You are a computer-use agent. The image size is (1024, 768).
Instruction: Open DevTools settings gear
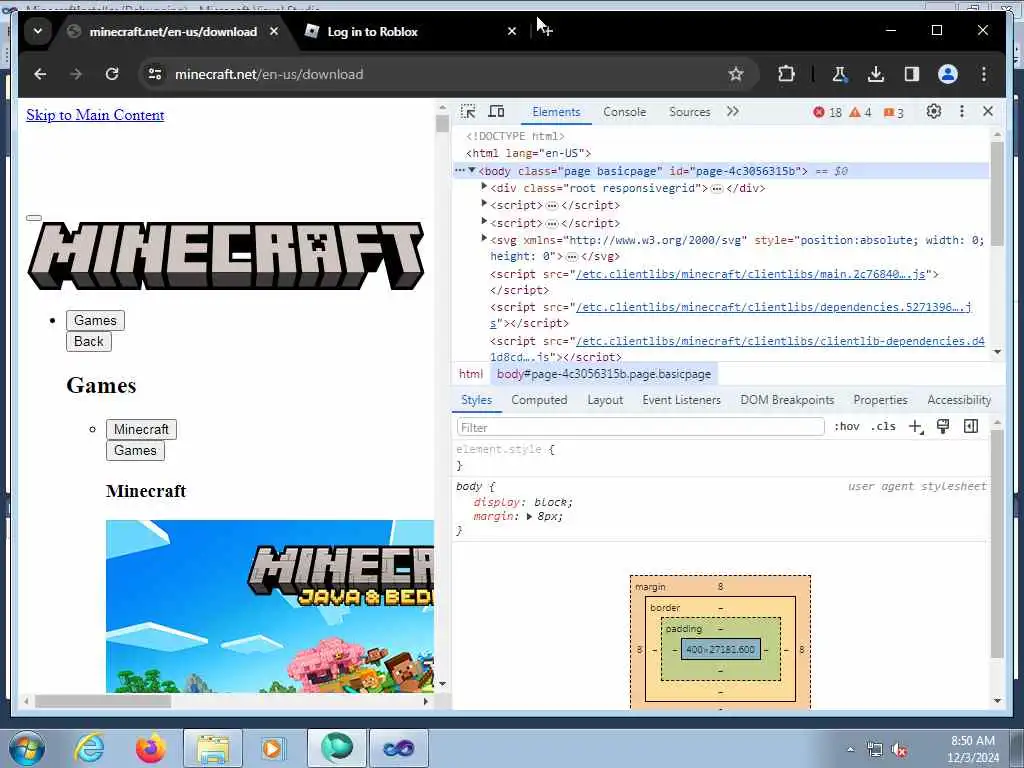coord(934,112)
